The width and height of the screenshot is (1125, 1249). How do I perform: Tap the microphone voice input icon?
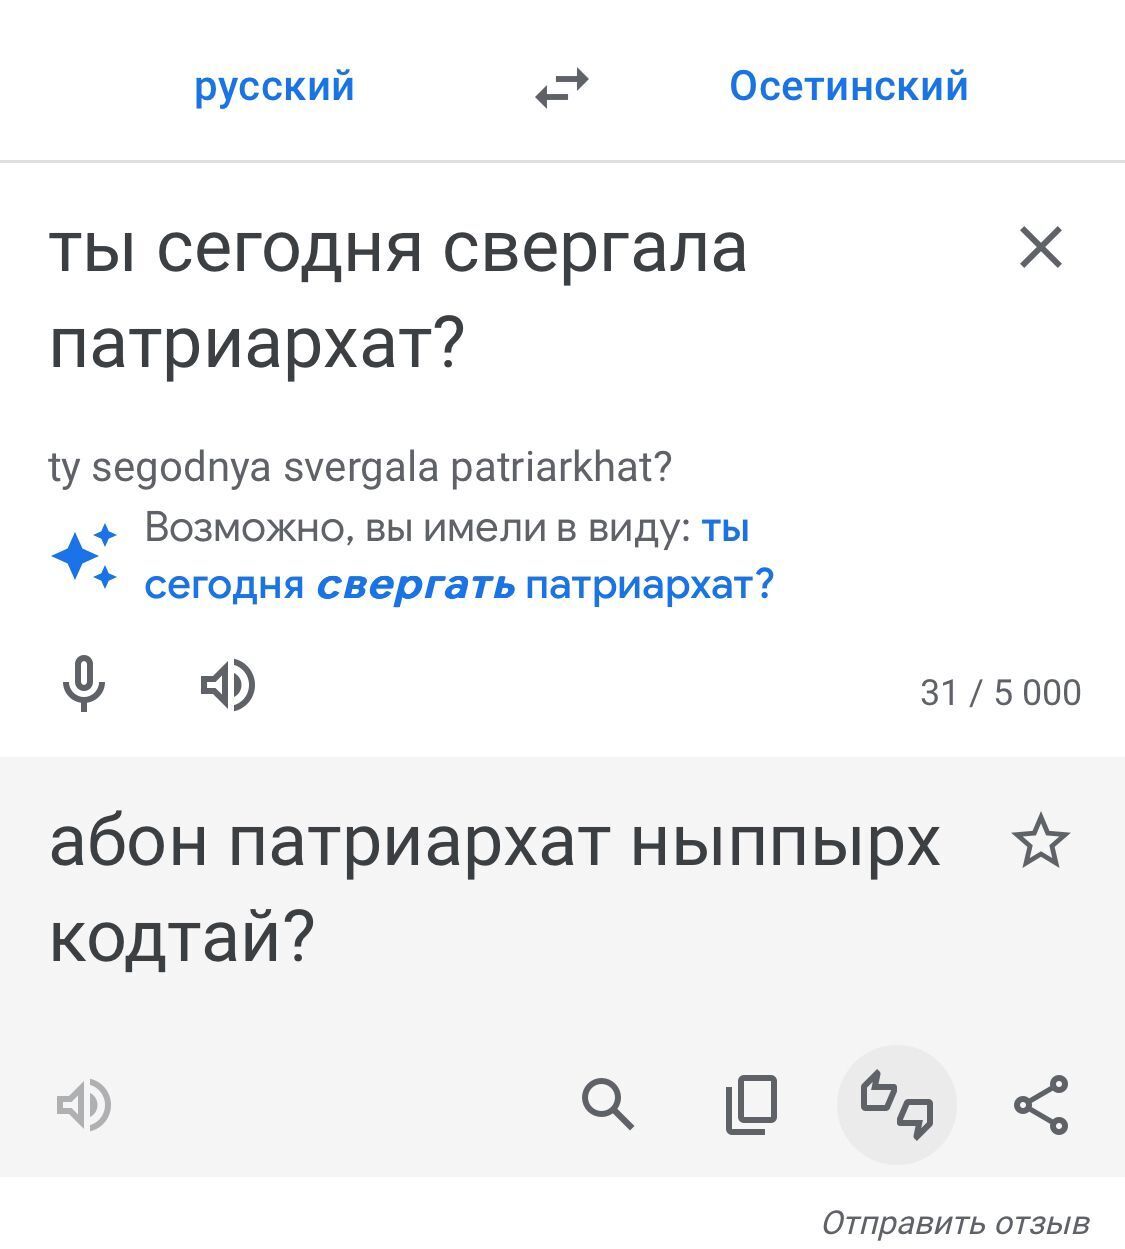83,685
